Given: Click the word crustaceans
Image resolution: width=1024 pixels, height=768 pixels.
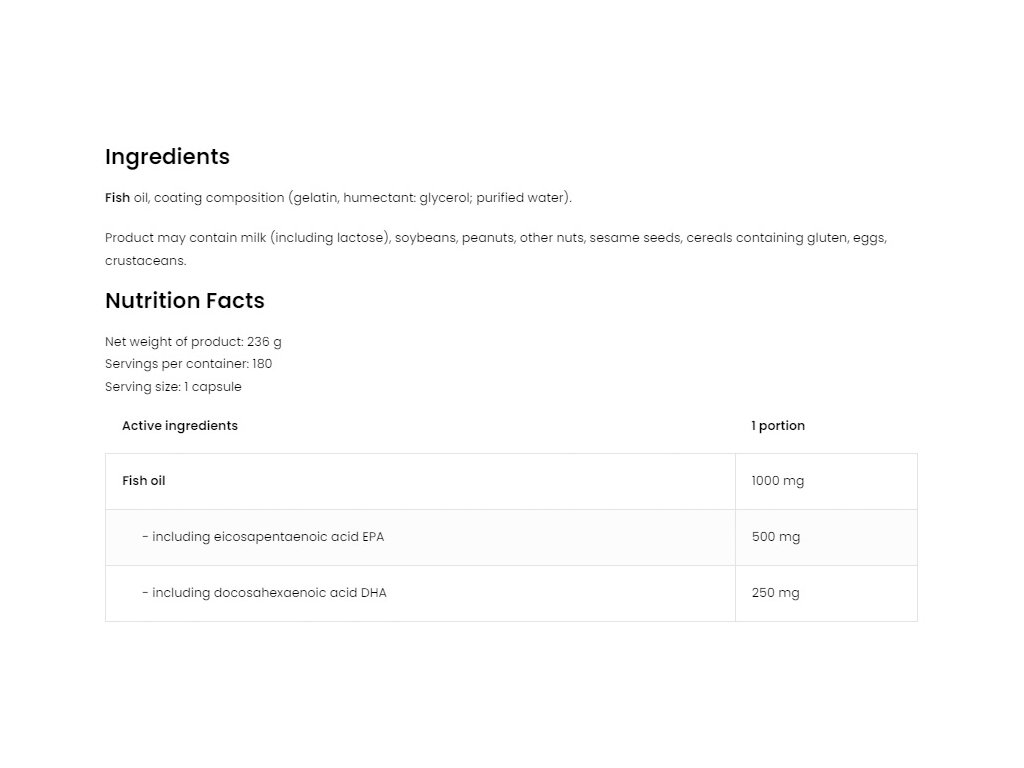Looking at the screenshot, I should click(146, 261).
